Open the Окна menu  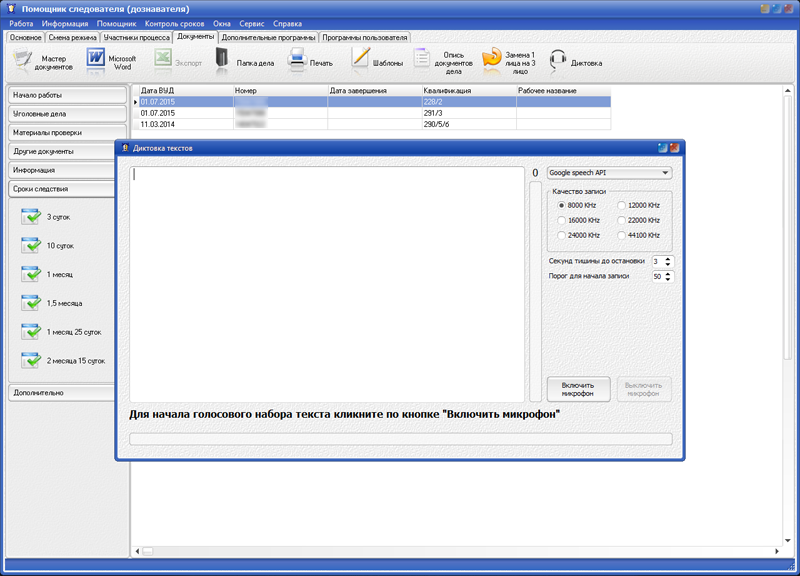[221, 23]
